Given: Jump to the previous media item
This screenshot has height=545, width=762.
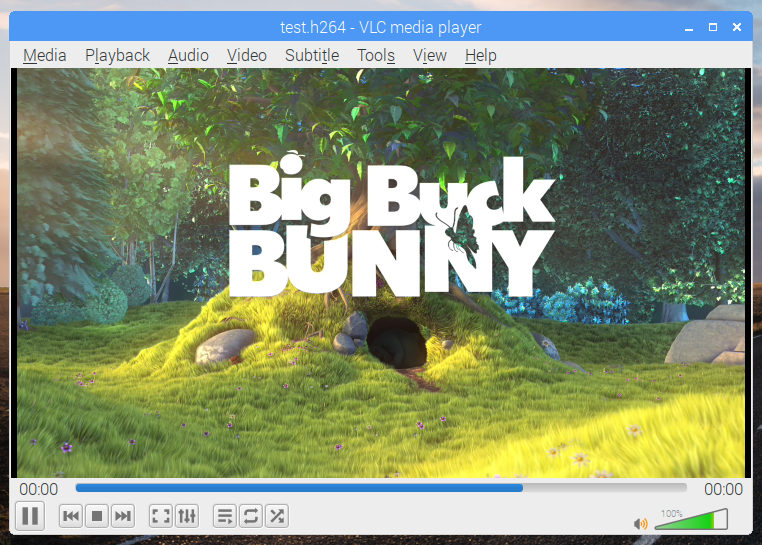Looking at the screenshot, I should 71,516.
